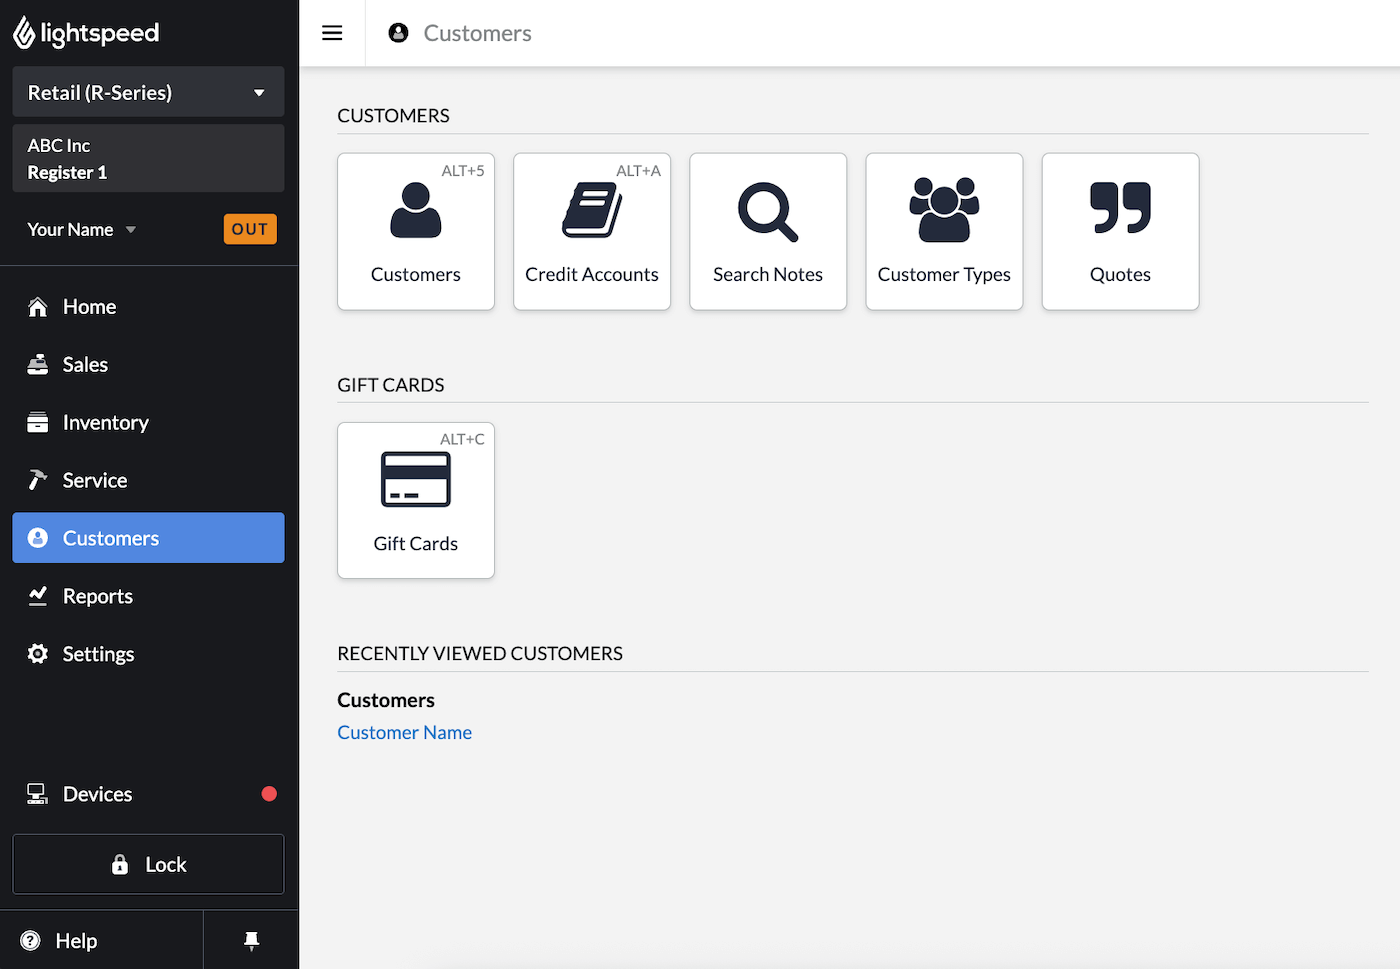Viewport: 1400px width, 969px height.
Task: Open recently viewed Customer Name link
Action: coord(404,732)
